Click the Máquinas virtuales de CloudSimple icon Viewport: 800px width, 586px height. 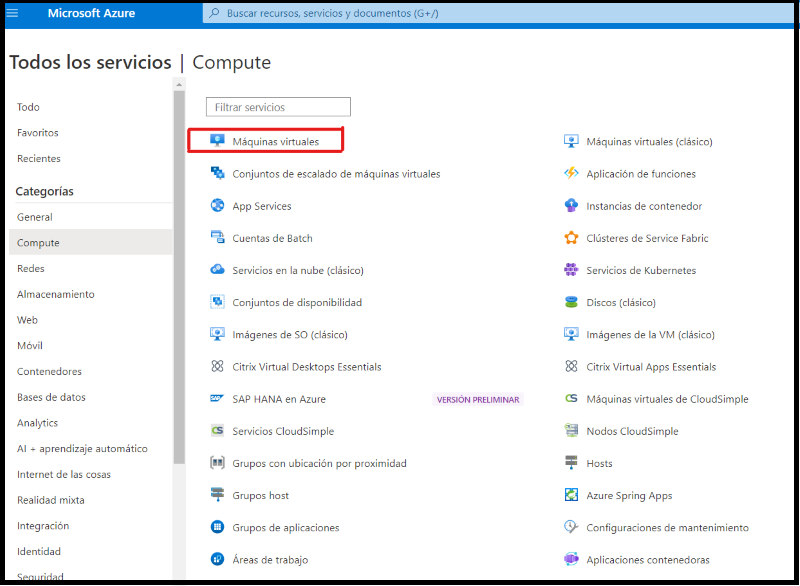coord(571,398)
